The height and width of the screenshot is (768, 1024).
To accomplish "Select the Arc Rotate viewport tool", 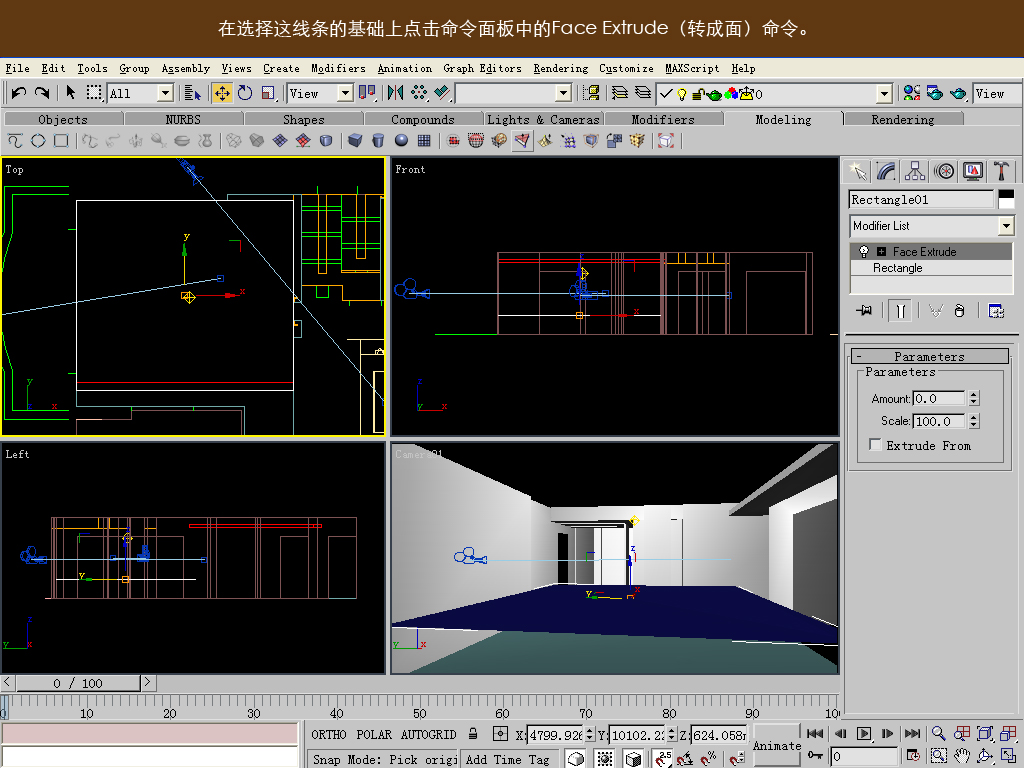I will tap(985, 756).
